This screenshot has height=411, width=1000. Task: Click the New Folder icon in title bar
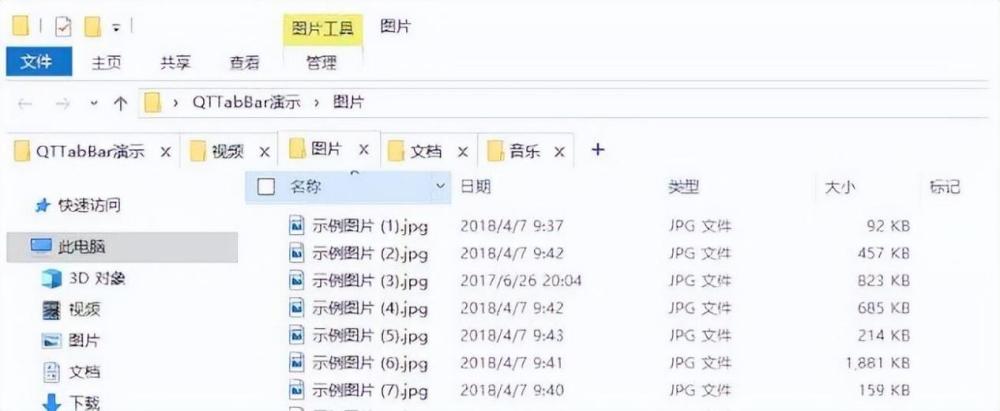pos(93,27)
